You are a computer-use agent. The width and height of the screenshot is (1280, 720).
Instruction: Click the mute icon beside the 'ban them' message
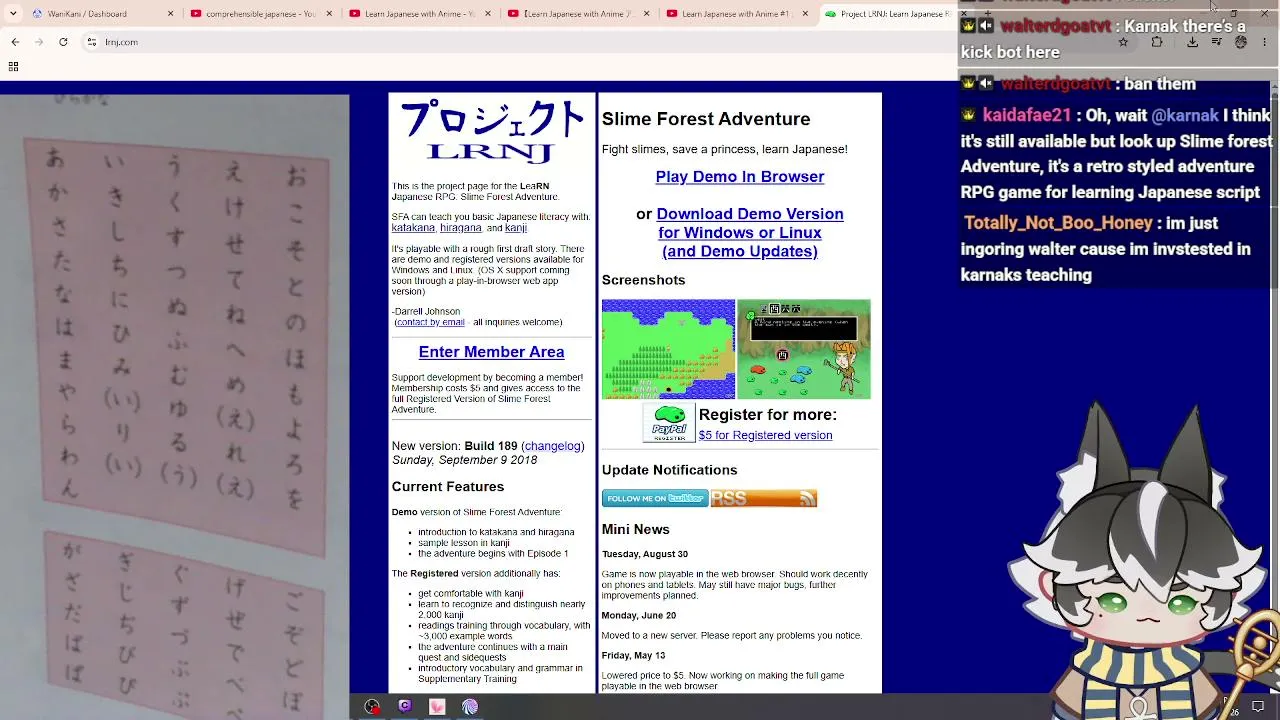point(986,84)
